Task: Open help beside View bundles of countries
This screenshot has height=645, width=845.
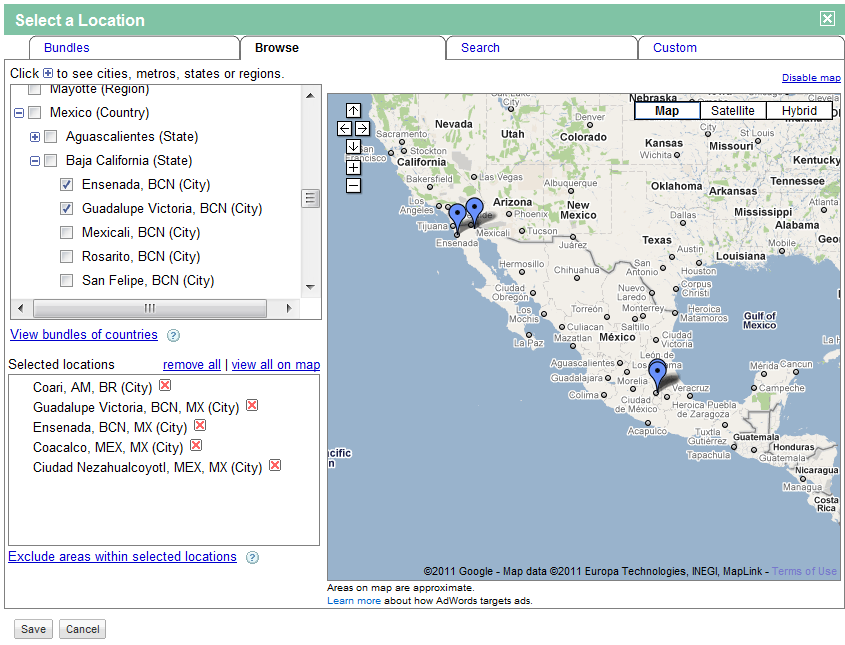Action: 174,335
